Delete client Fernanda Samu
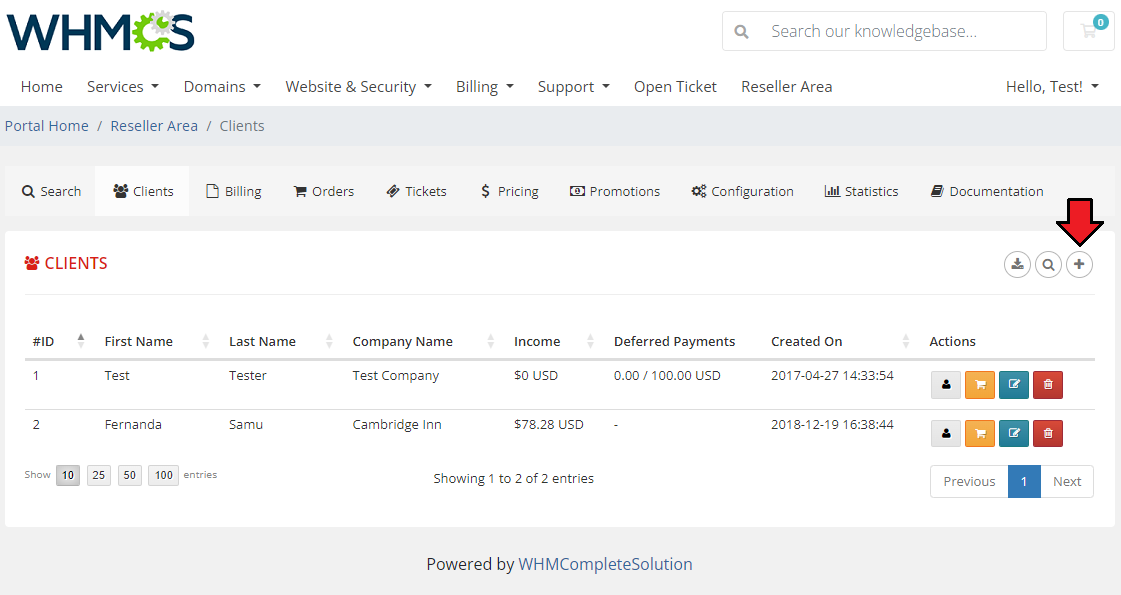Viewport: 1121px width, 595px height. pyautogui.click(x=1048, y=433)
